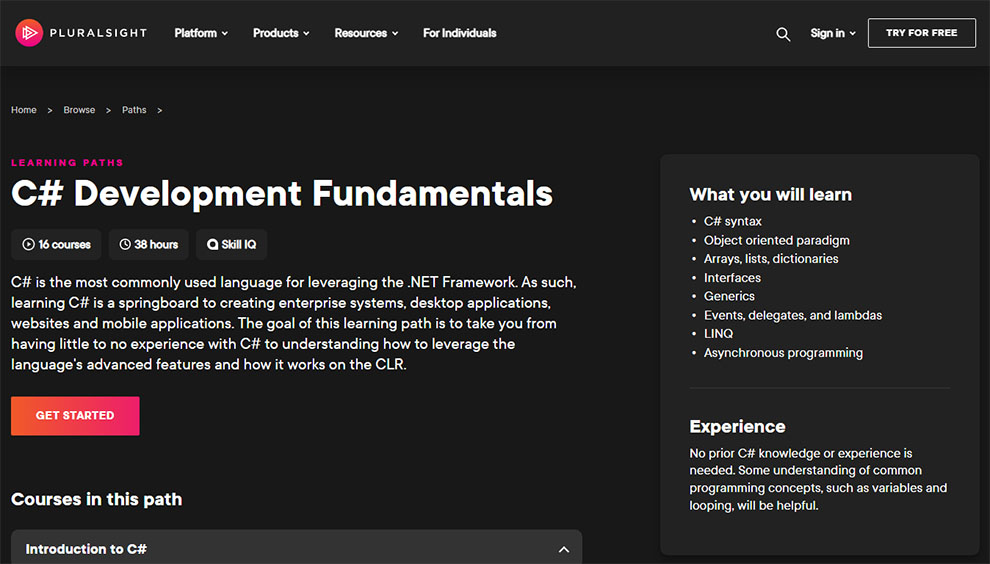Screen dimensions: 990x564
Task: Open the Paths breadcrumb link
Action: [134, 110]
